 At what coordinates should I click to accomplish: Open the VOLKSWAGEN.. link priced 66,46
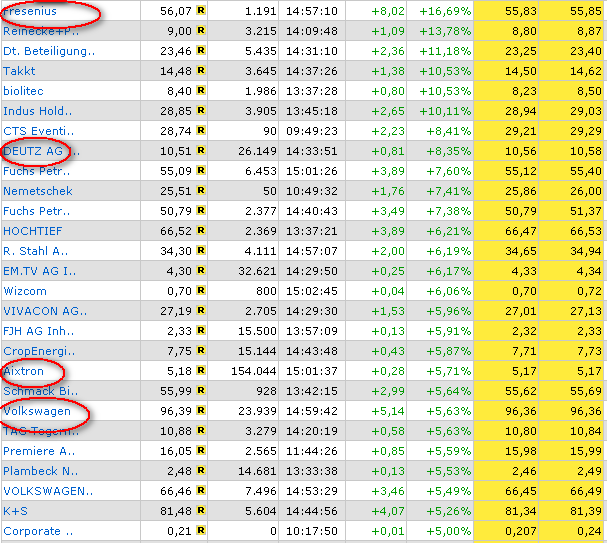coord(48,491)
